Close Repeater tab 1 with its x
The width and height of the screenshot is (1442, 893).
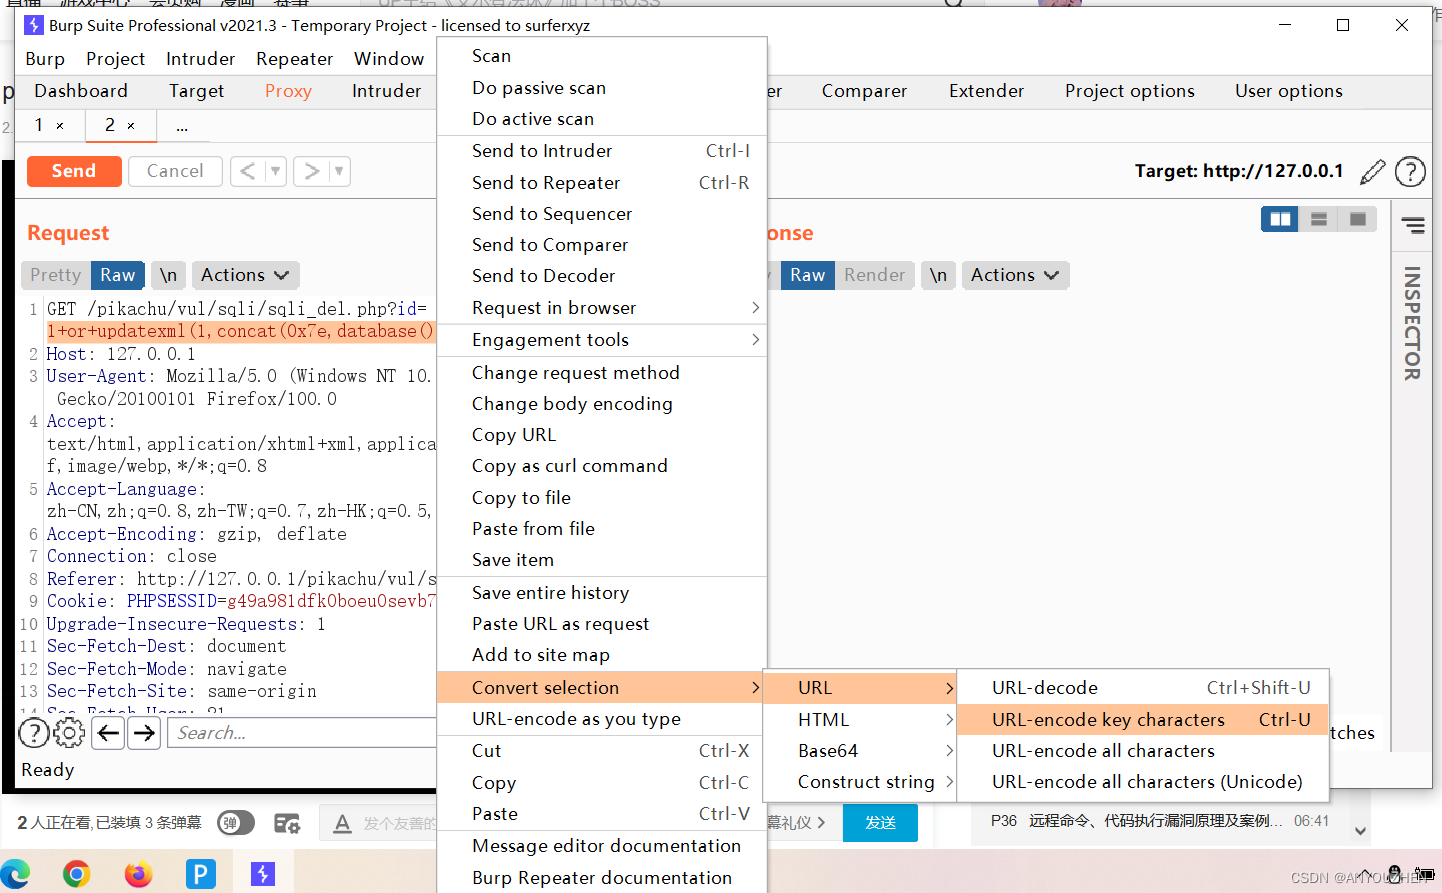tap(60, 126)
